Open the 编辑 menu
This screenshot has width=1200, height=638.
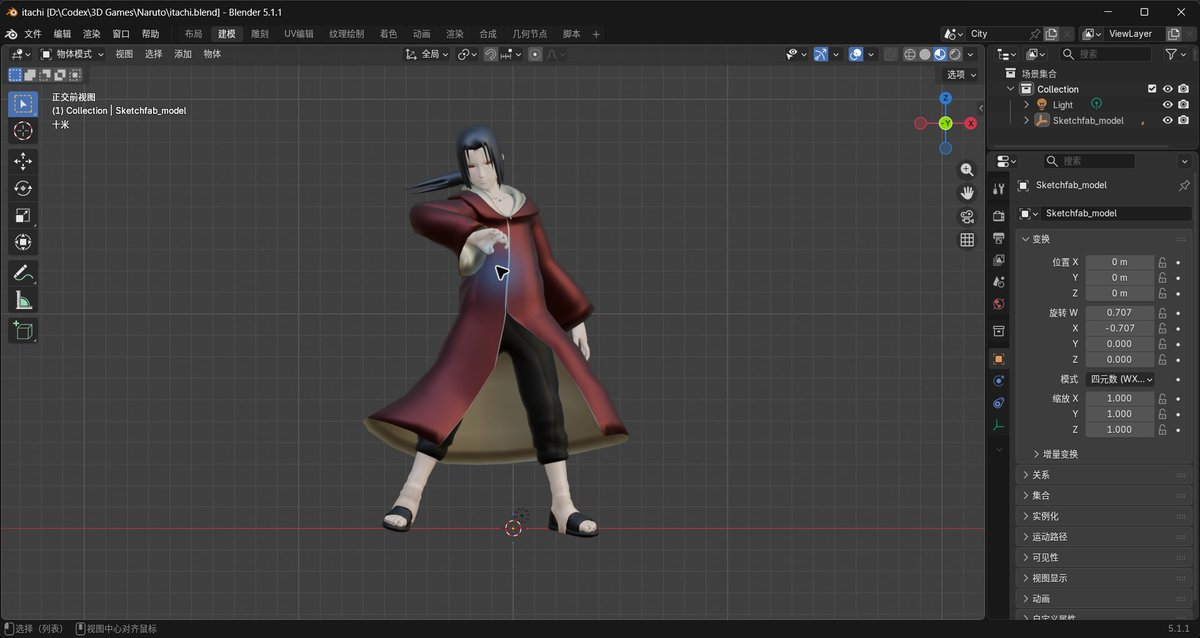(x=62, y=34)
